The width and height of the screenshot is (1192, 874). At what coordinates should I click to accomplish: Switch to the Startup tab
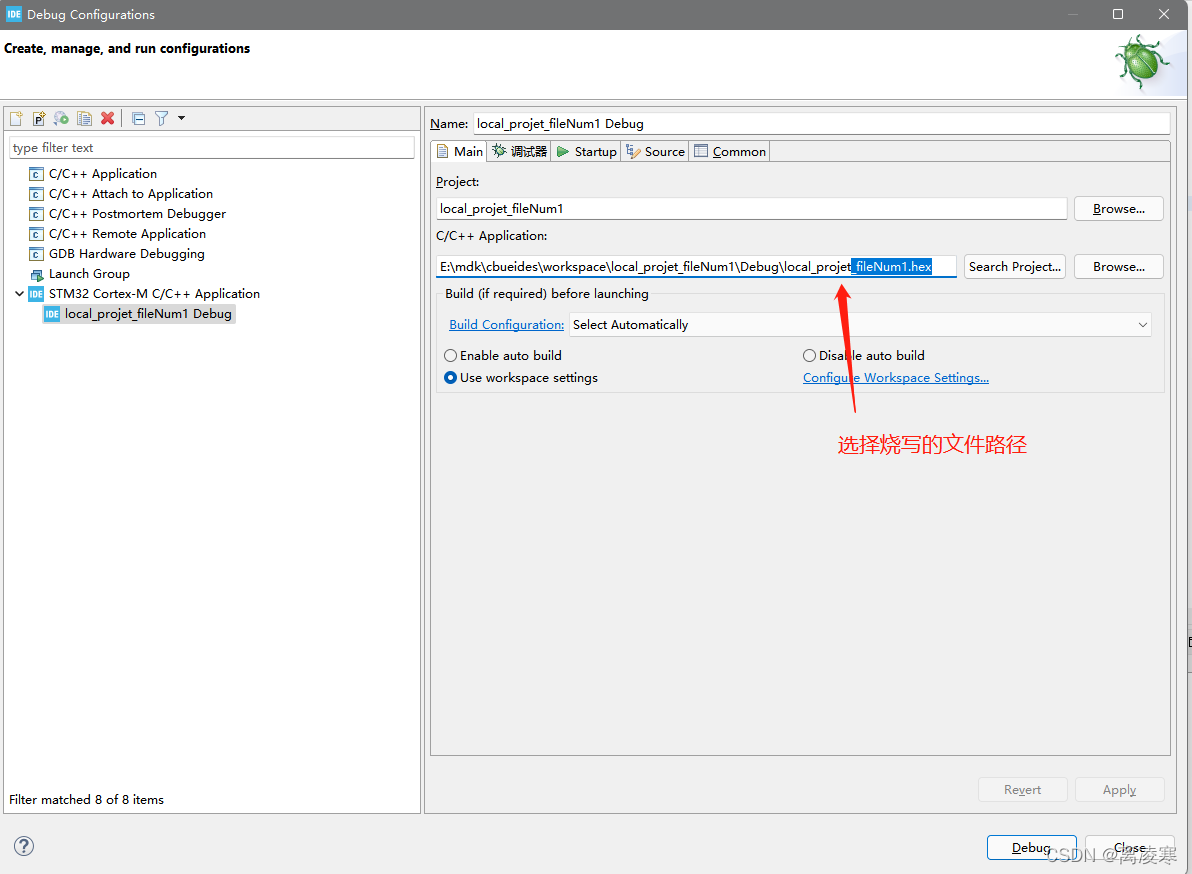point(586,151)
